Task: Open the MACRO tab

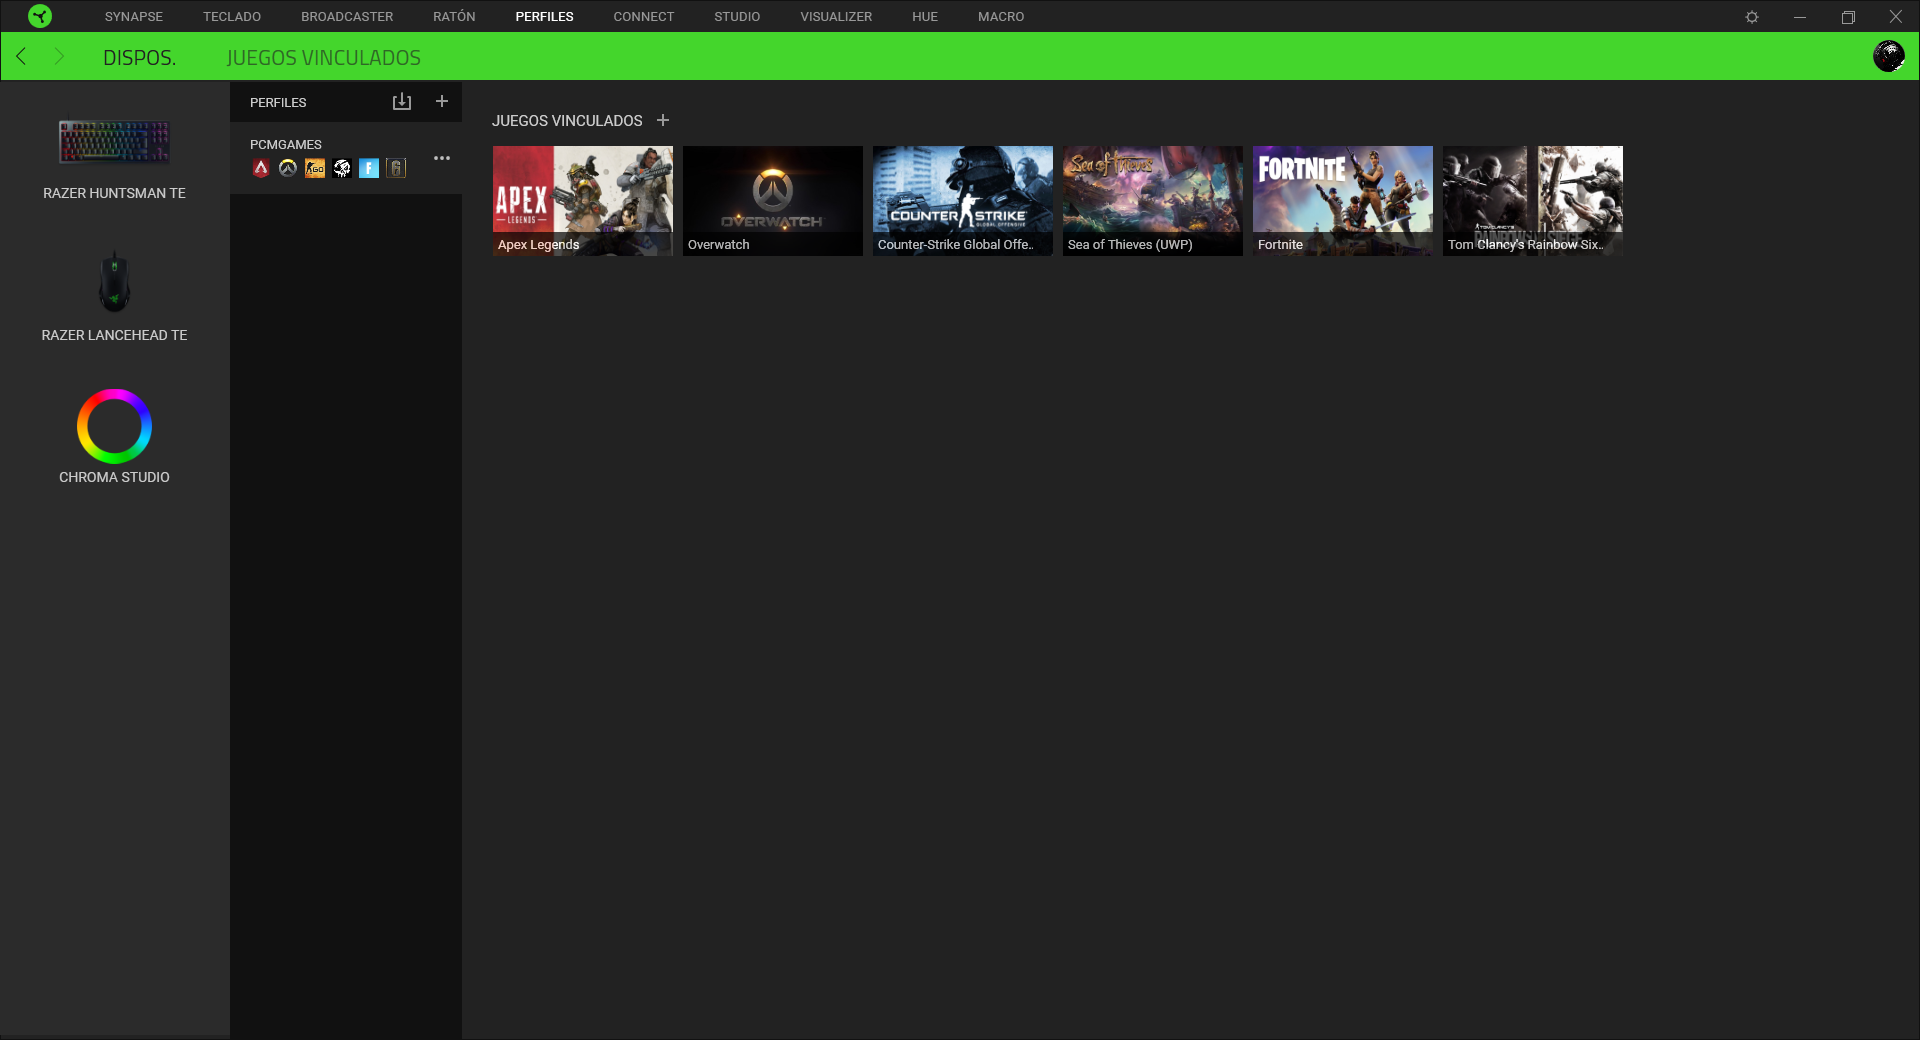Action: pyautogui.click(x=1001, y=17)
